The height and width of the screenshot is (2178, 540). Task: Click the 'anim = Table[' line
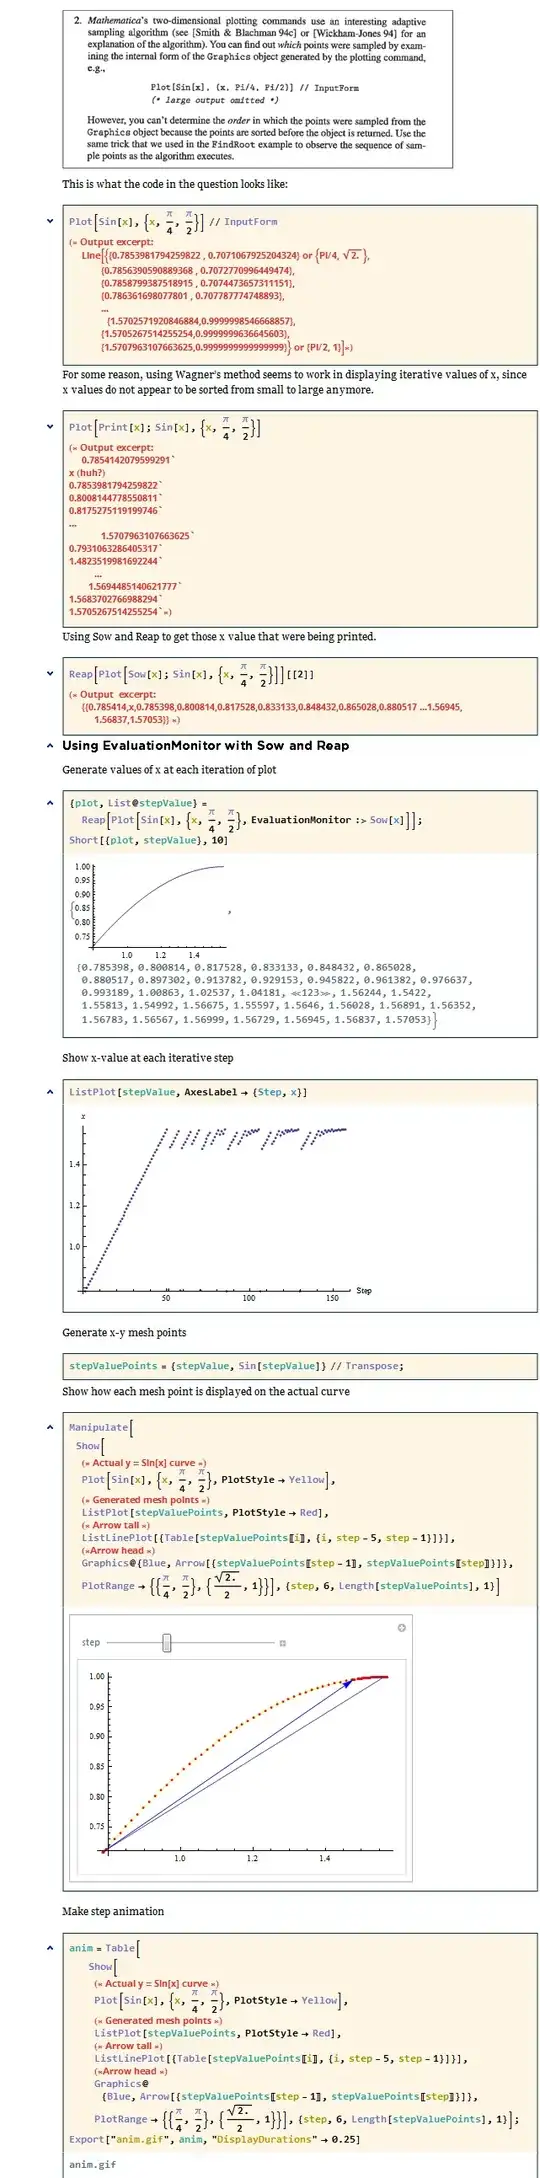(x=104, y=1948)
